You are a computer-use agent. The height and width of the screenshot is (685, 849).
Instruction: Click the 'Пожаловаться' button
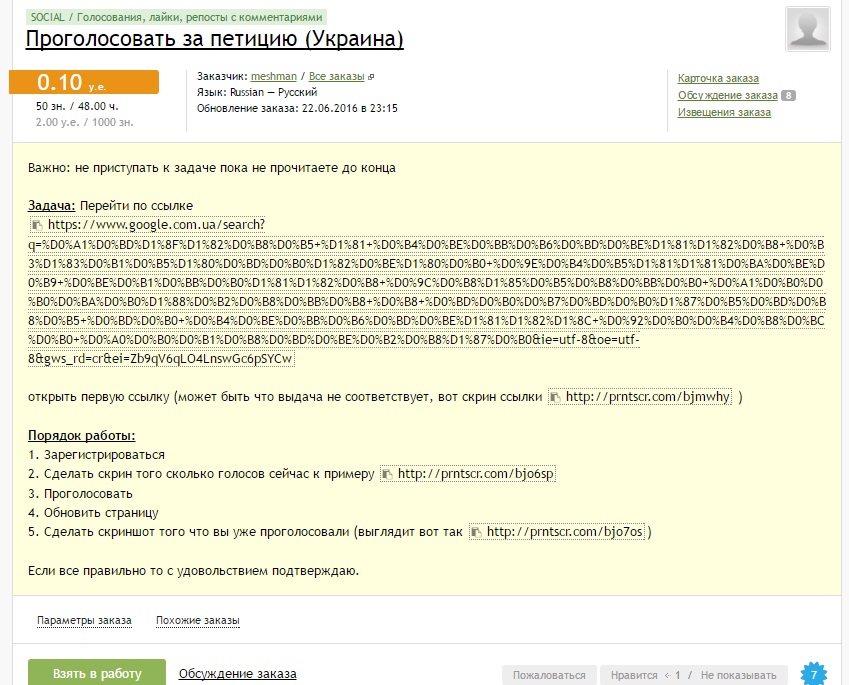click(549, 675)
